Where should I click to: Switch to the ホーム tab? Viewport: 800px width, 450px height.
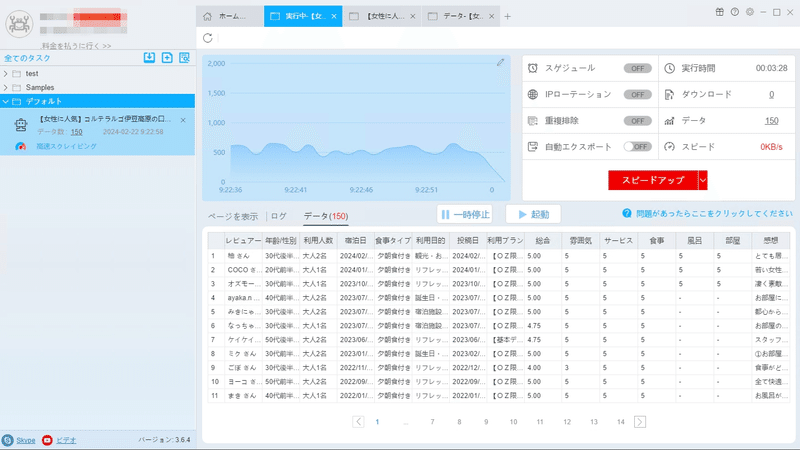(x=230, y=16)
